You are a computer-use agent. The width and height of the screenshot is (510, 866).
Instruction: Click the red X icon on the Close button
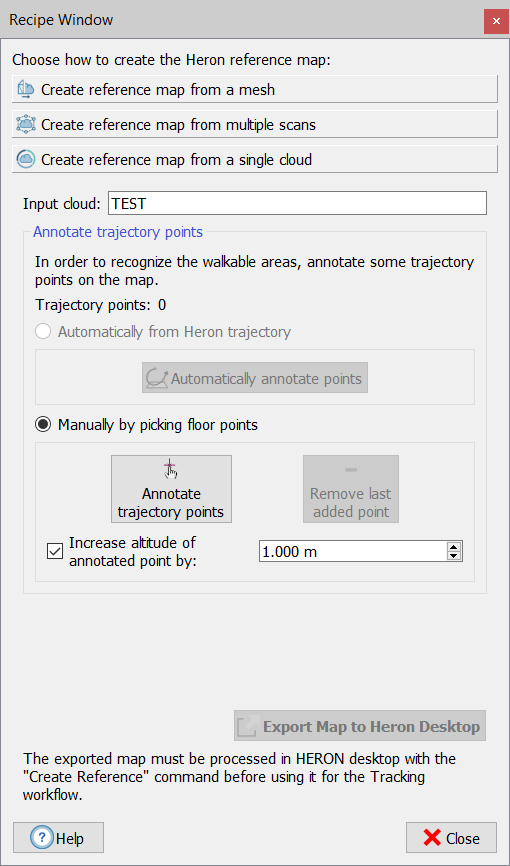click(432, 838)
